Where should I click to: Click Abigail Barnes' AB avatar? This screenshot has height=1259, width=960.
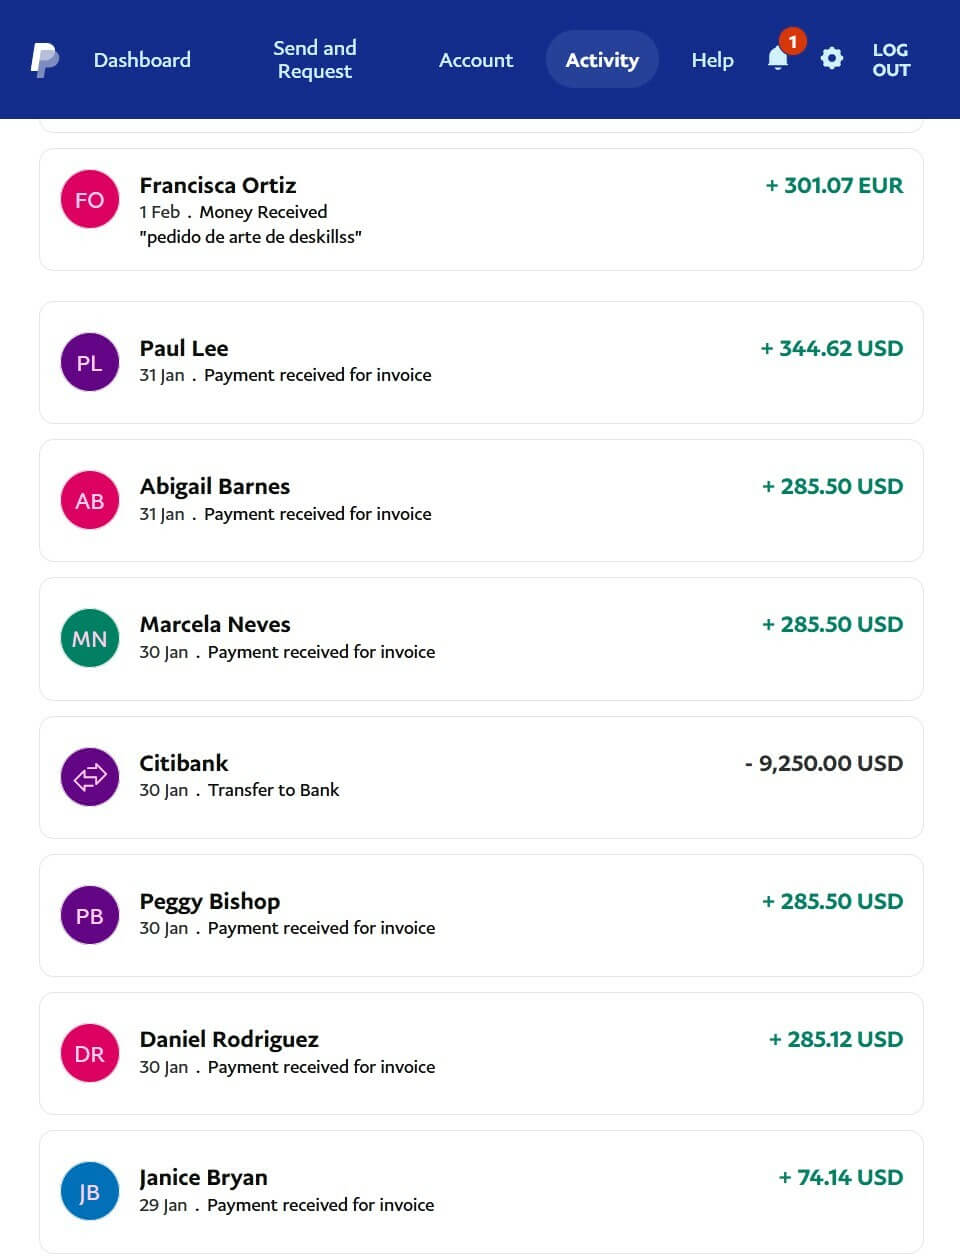90,501
